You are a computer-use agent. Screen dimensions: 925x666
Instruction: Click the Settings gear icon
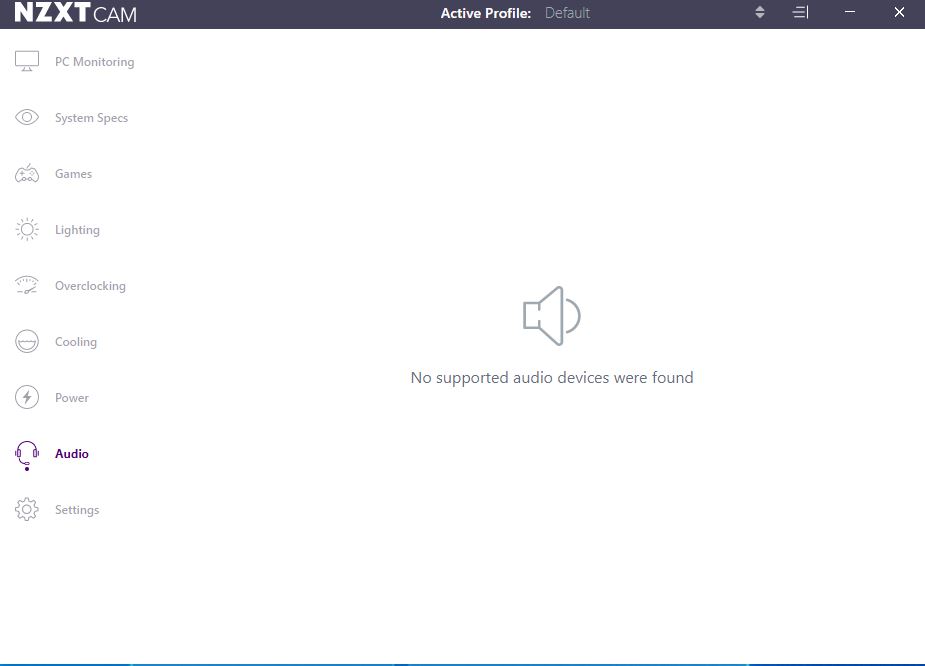click(x=27, y=509)
